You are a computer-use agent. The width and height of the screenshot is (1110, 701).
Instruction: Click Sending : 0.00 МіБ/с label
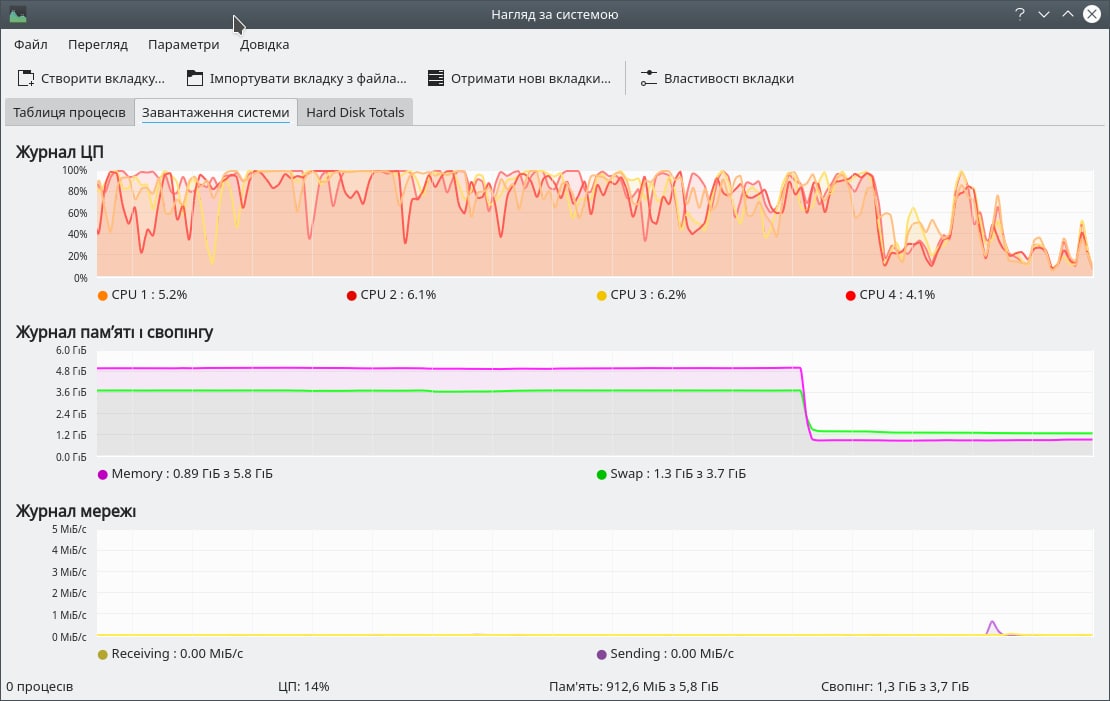coord(672,654)
